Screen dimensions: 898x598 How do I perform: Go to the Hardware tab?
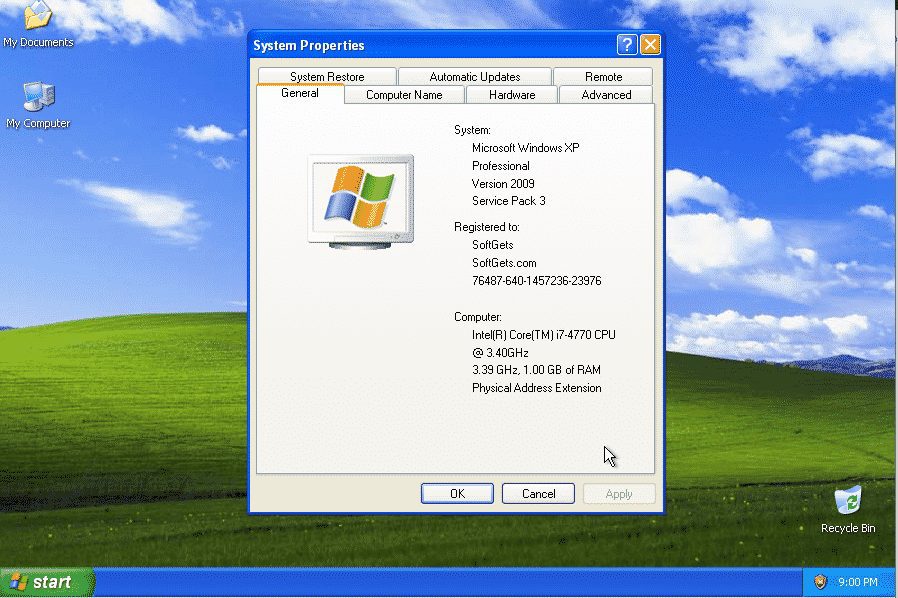(512, 95)
